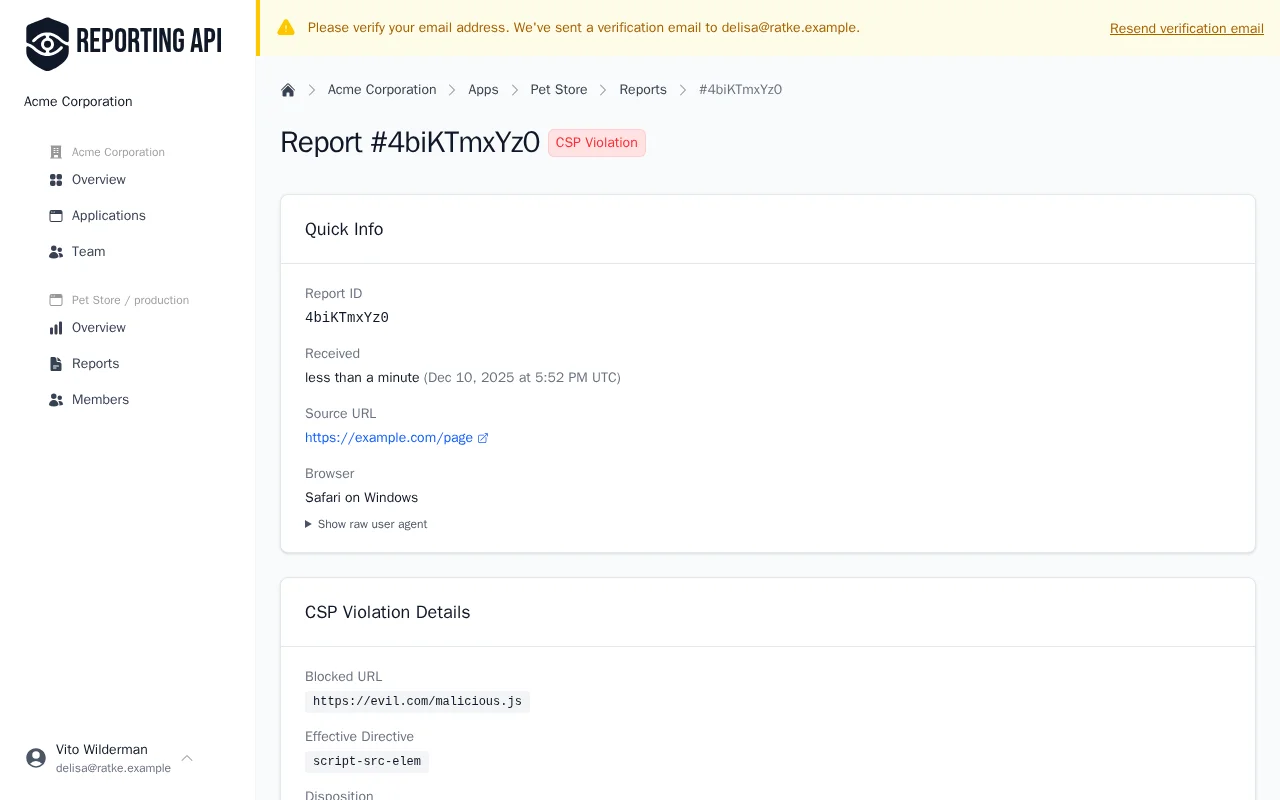
Task: Click the Members people icon
Action: pyautogui.click(x=56, y=400)
